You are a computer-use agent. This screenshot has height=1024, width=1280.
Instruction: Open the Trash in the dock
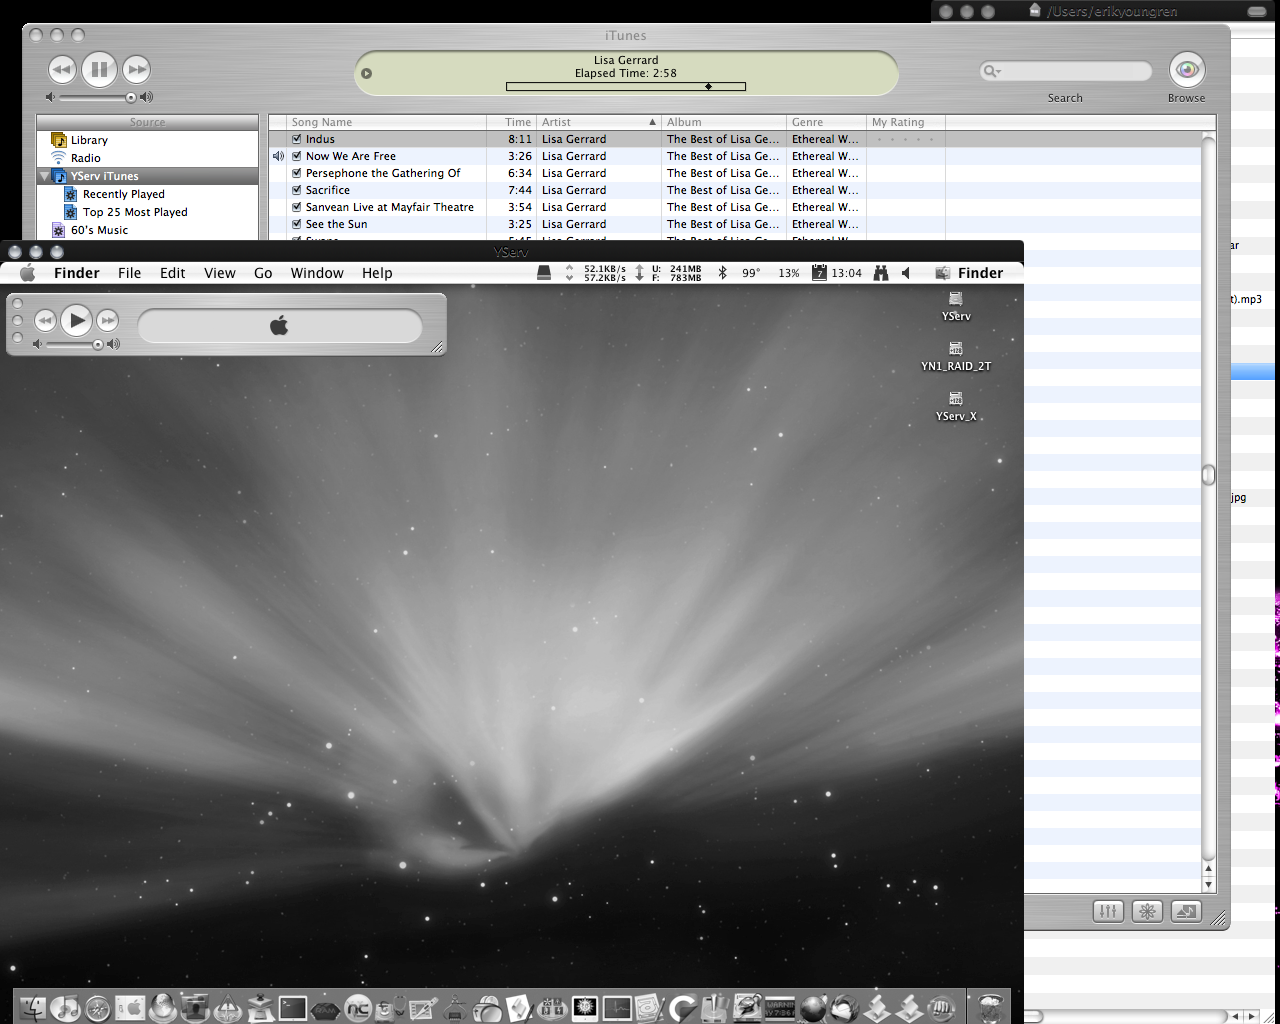pyautogui.click(x=991, y=1008)
